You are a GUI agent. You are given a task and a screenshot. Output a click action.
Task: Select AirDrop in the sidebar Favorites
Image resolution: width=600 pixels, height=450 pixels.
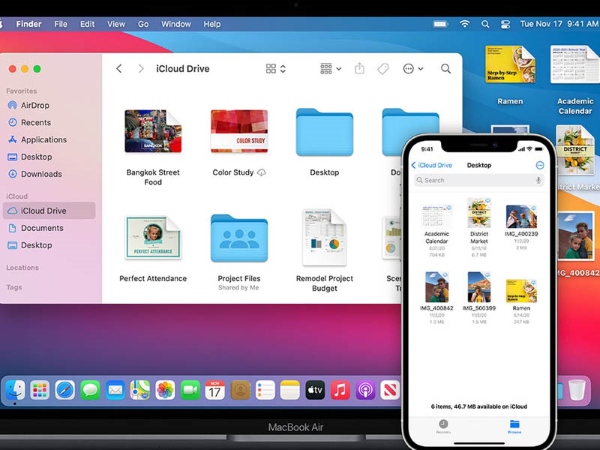(x=37, y=105)
